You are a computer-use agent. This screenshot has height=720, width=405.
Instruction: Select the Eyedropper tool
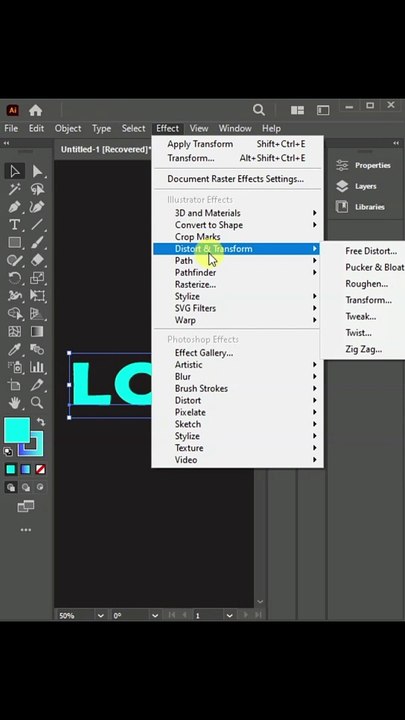coord(15,349)
